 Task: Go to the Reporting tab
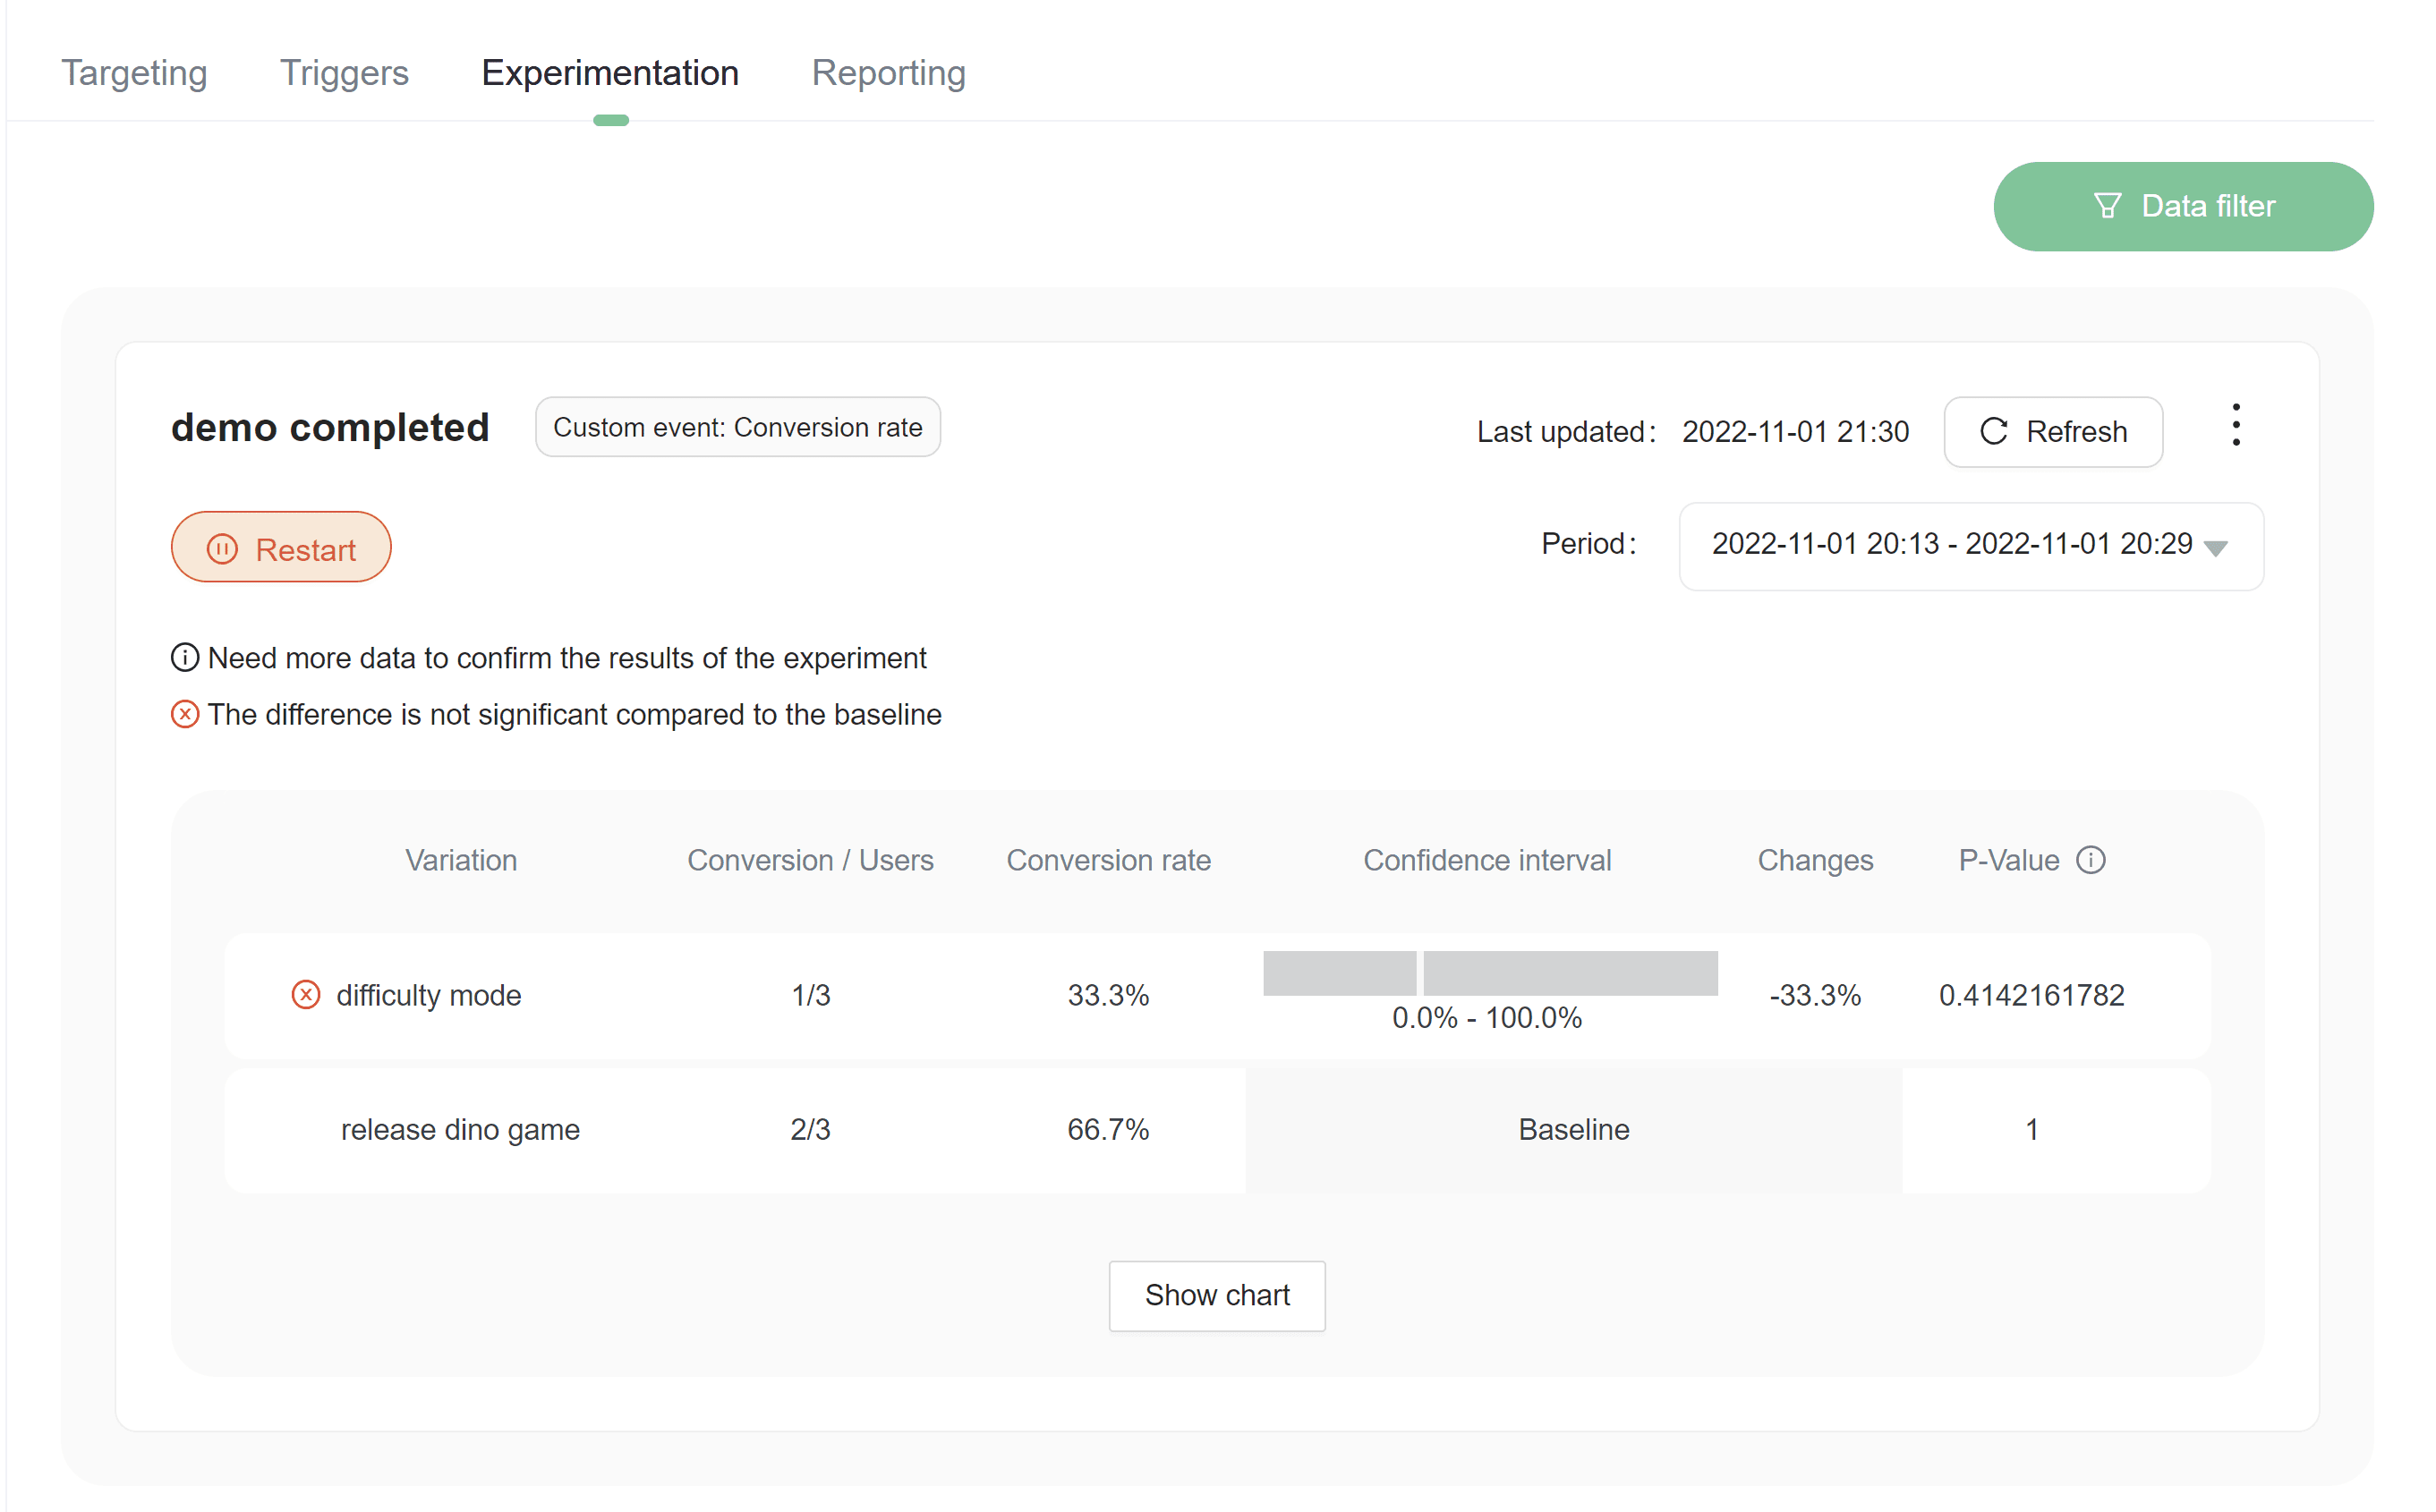[888, 73]
